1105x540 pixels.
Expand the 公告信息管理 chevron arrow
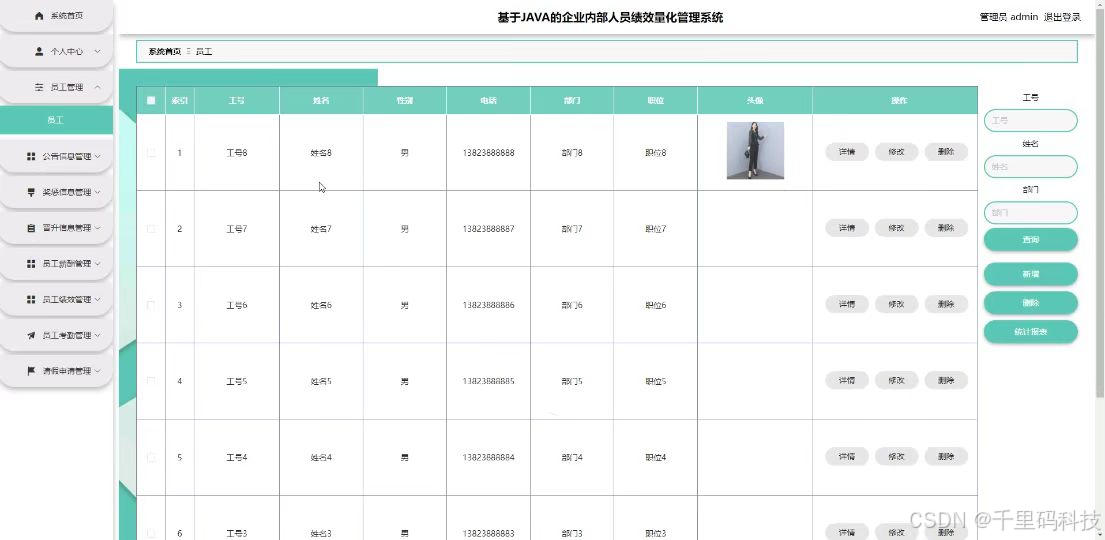[97, 157]
